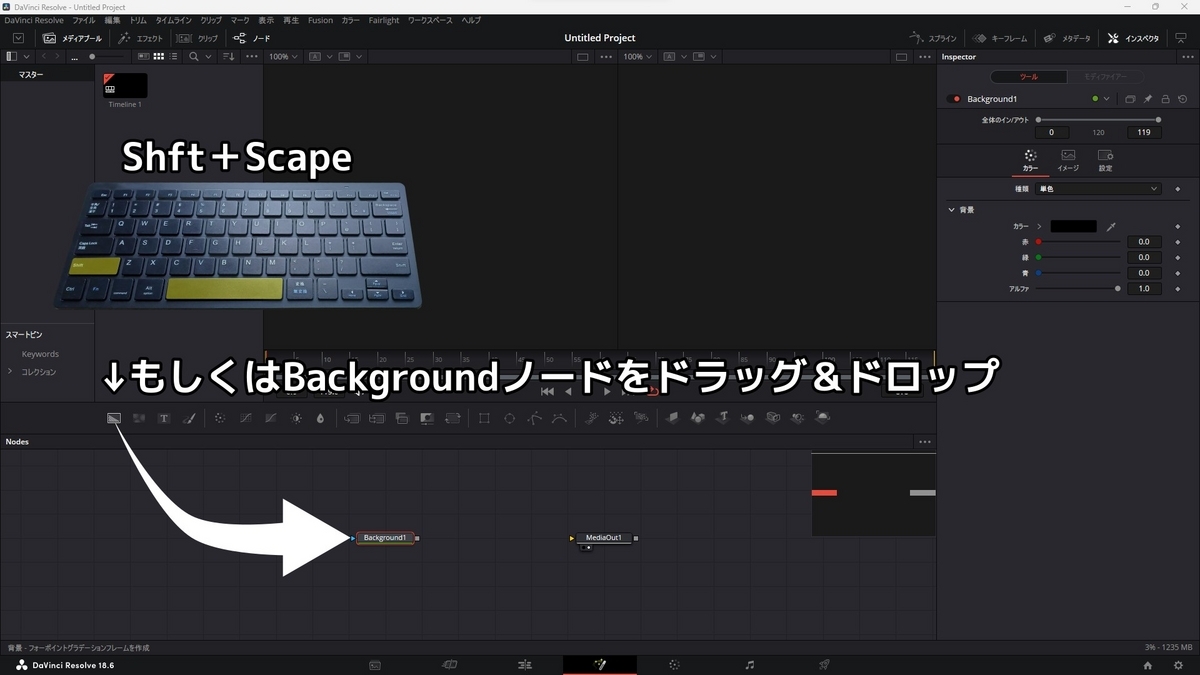Switch to 設定 tab in Inspector
Screen dimensions: 1200x675
tap(1105, 160)
